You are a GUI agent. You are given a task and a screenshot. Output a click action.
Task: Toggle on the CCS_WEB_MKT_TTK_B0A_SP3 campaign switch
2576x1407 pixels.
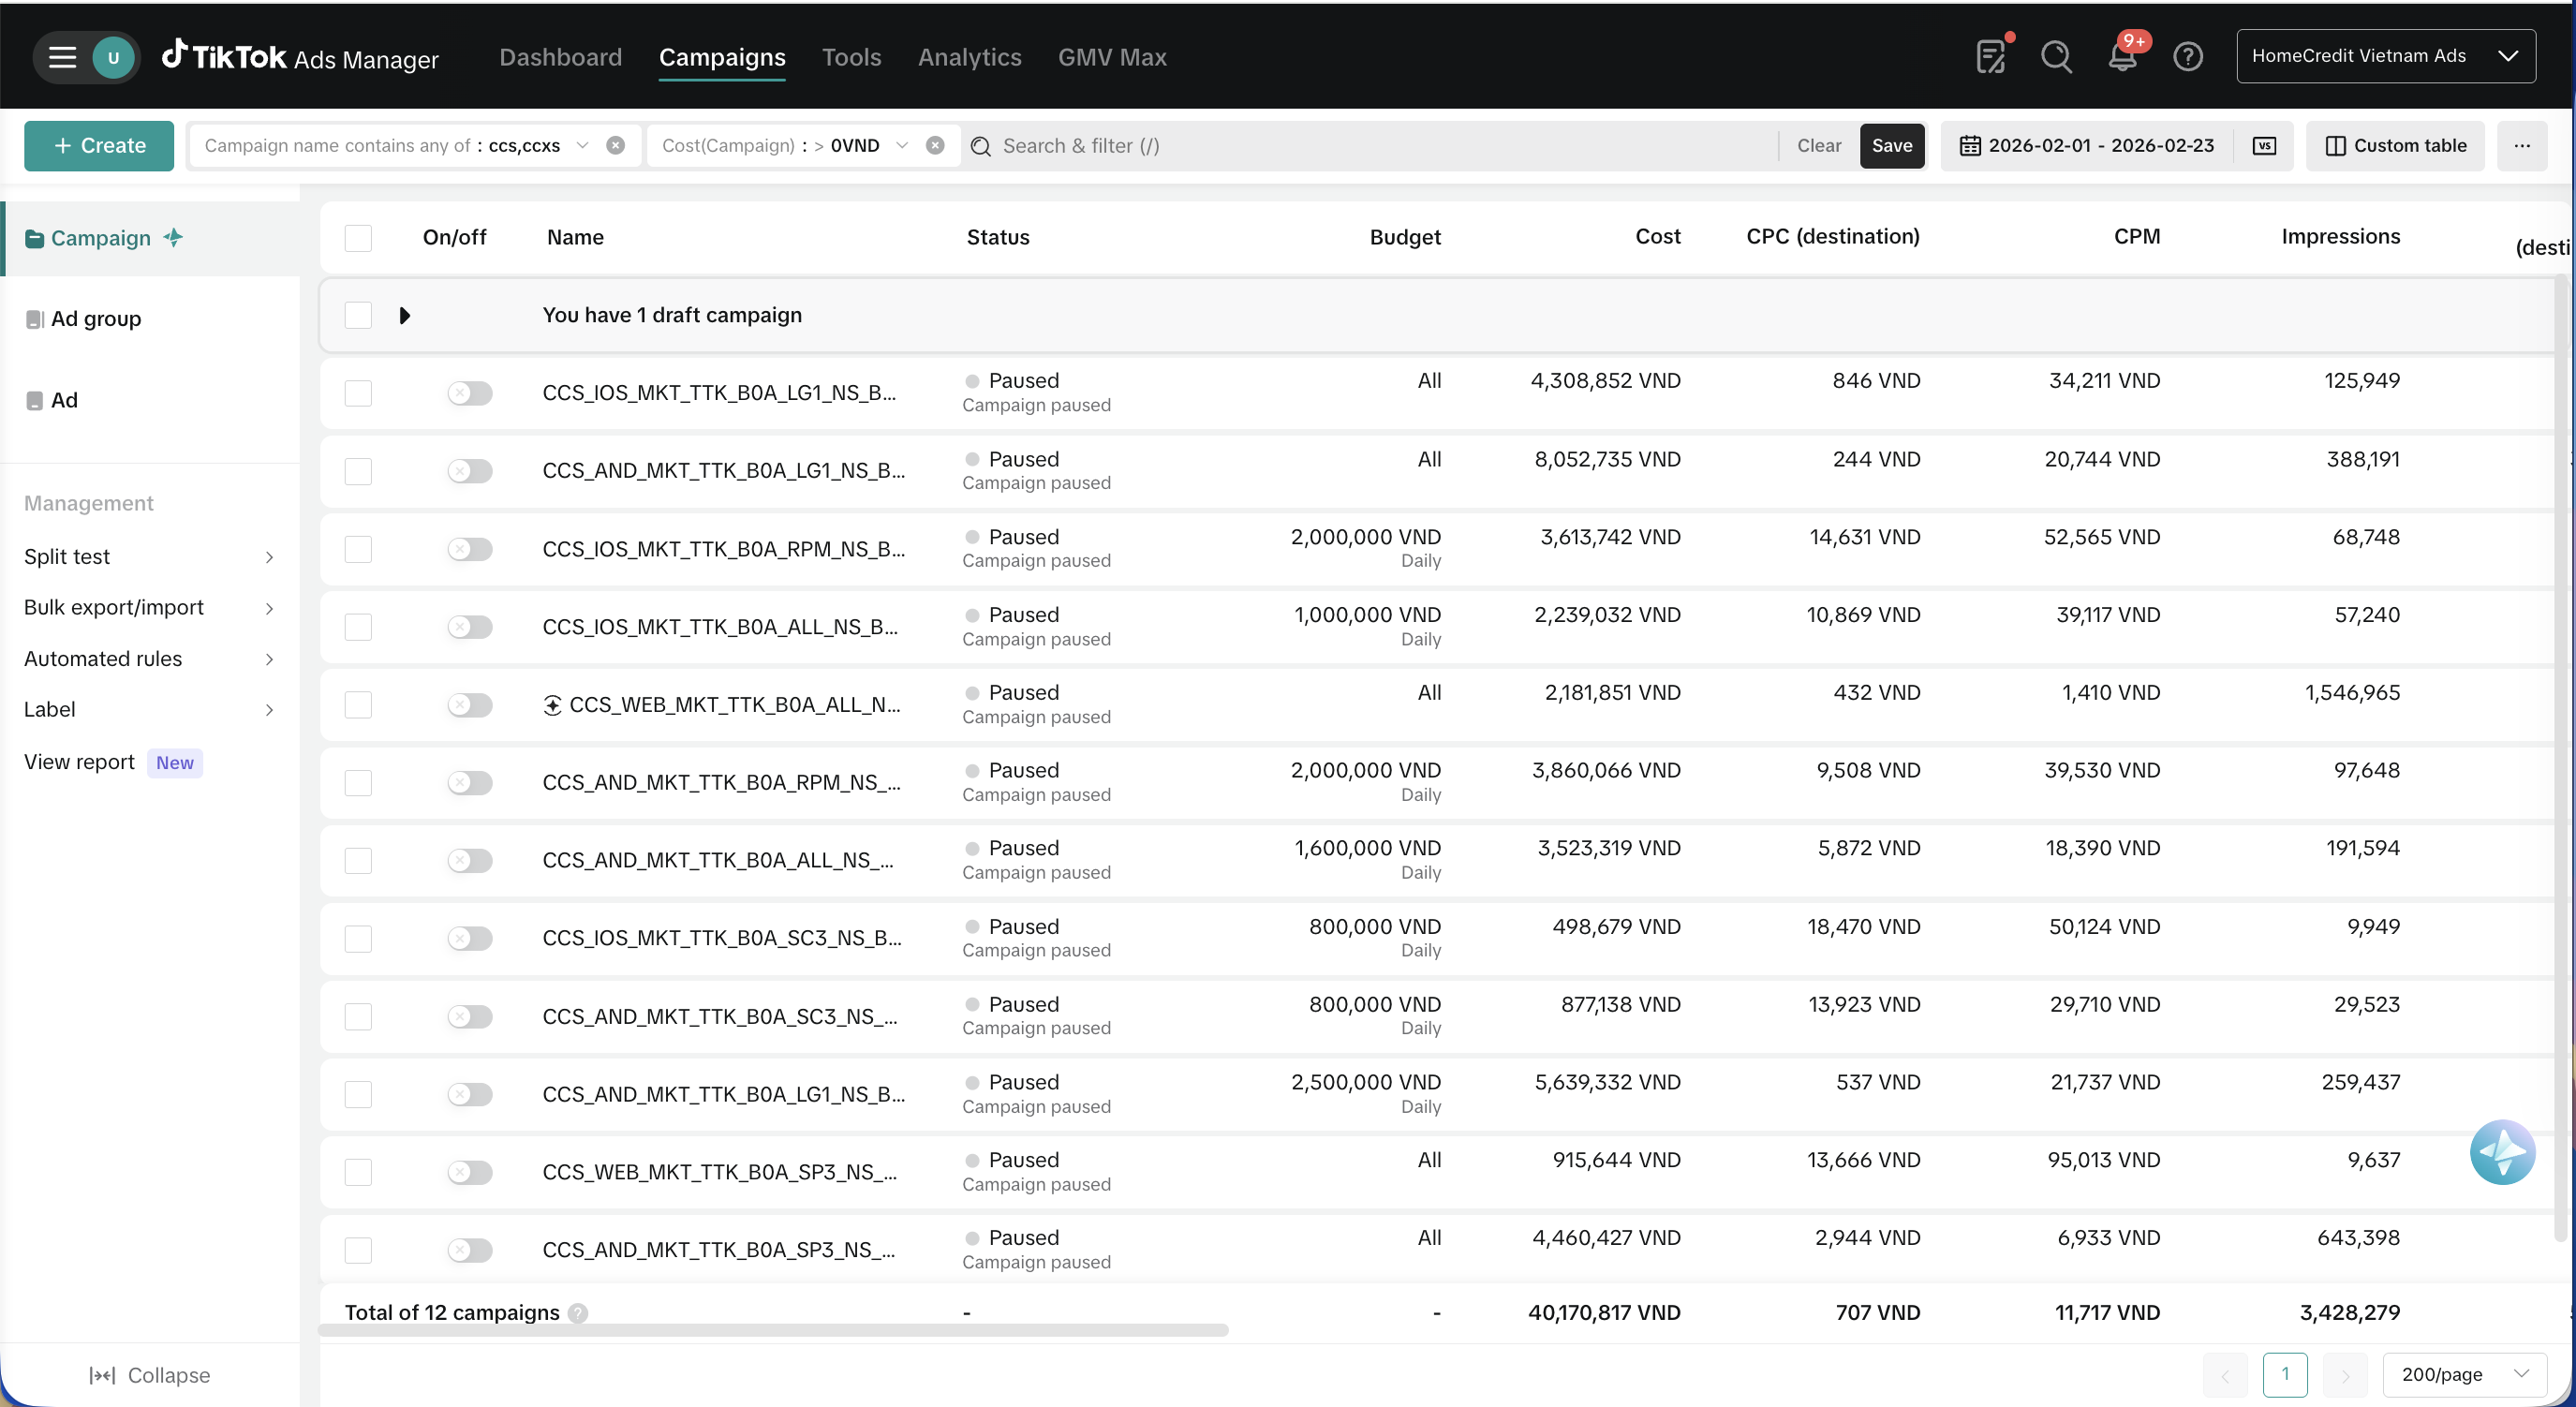click(469, 1172)
